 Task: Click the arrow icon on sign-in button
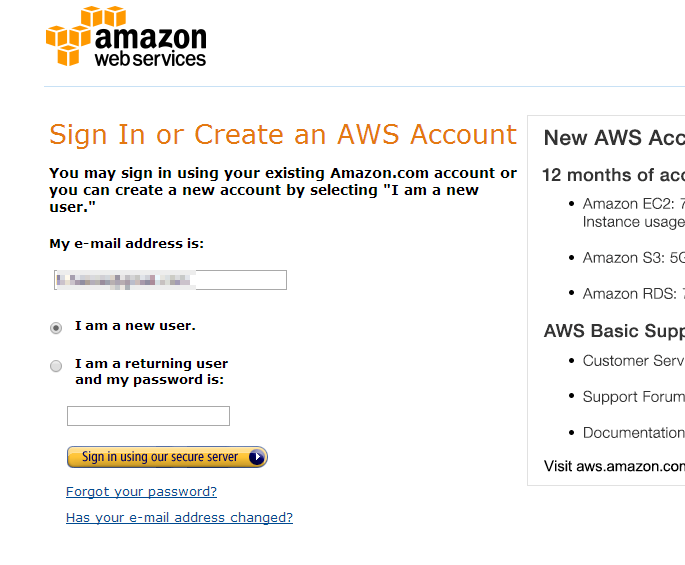tap(257, 457)
